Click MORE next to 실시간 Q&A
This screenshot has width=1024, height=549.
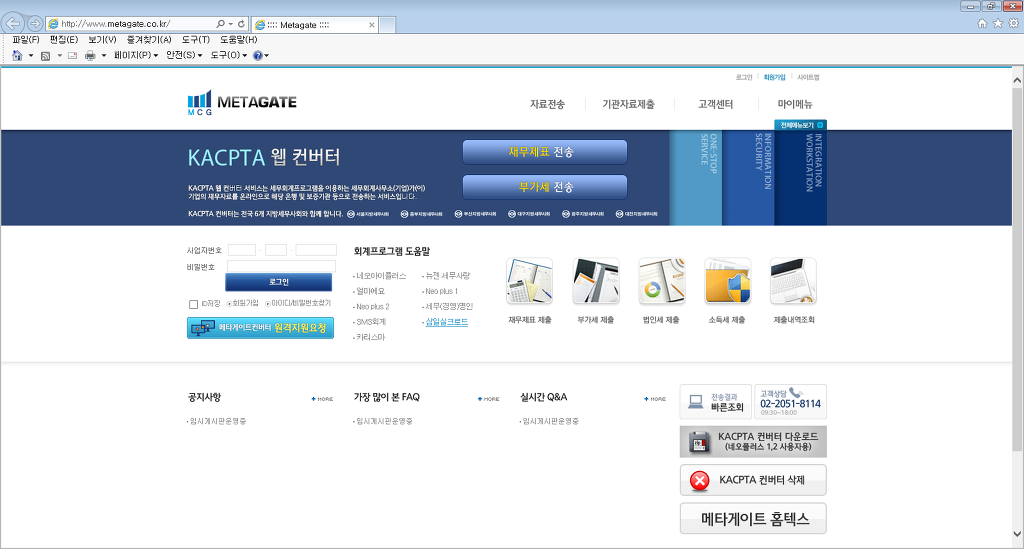655,399
